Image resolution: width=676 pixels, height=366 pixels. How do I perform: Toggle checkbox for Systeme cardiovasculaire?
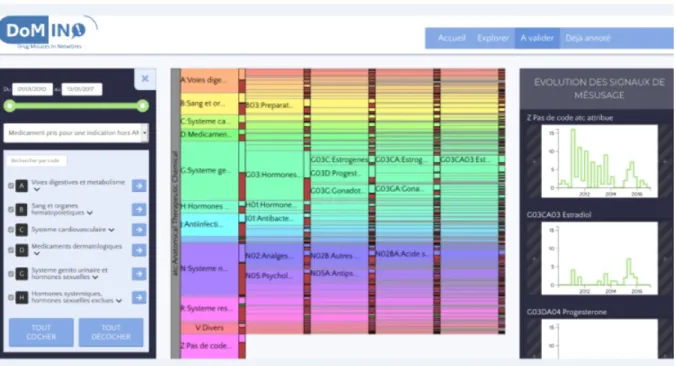point(11,230)
